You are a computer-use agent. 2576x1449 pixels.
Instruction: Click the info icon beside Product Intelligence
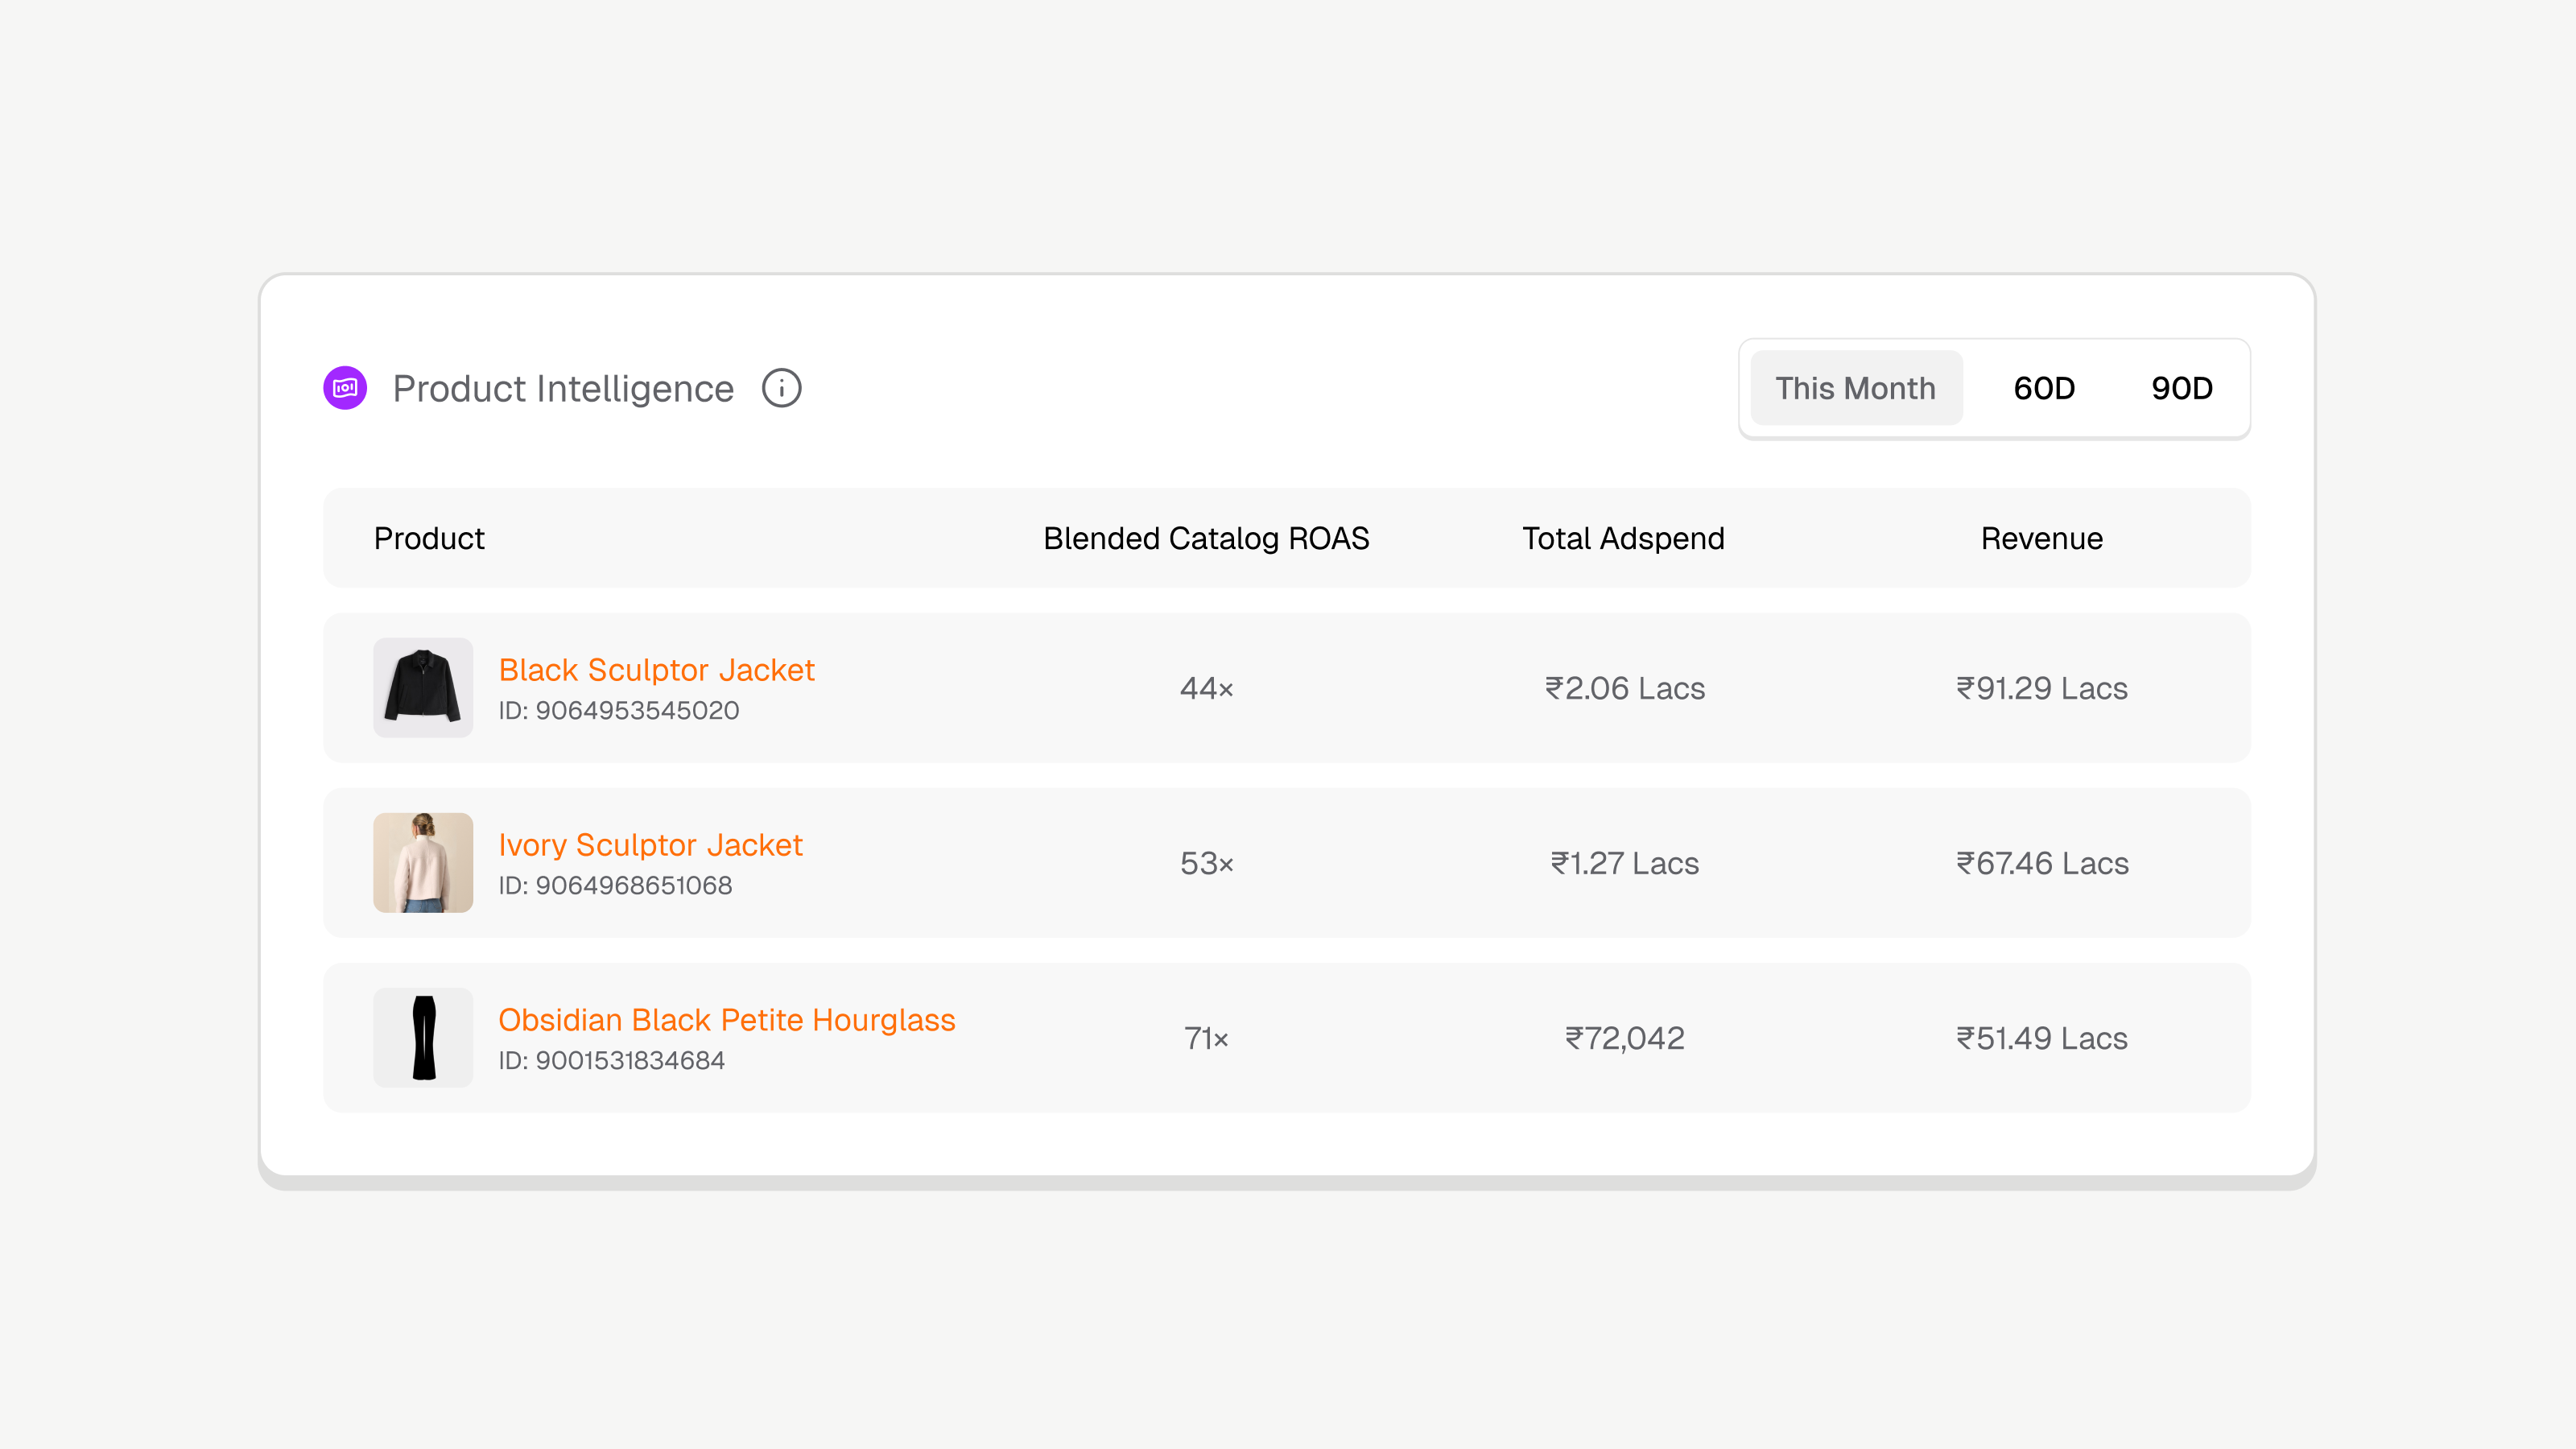point(781,388)
